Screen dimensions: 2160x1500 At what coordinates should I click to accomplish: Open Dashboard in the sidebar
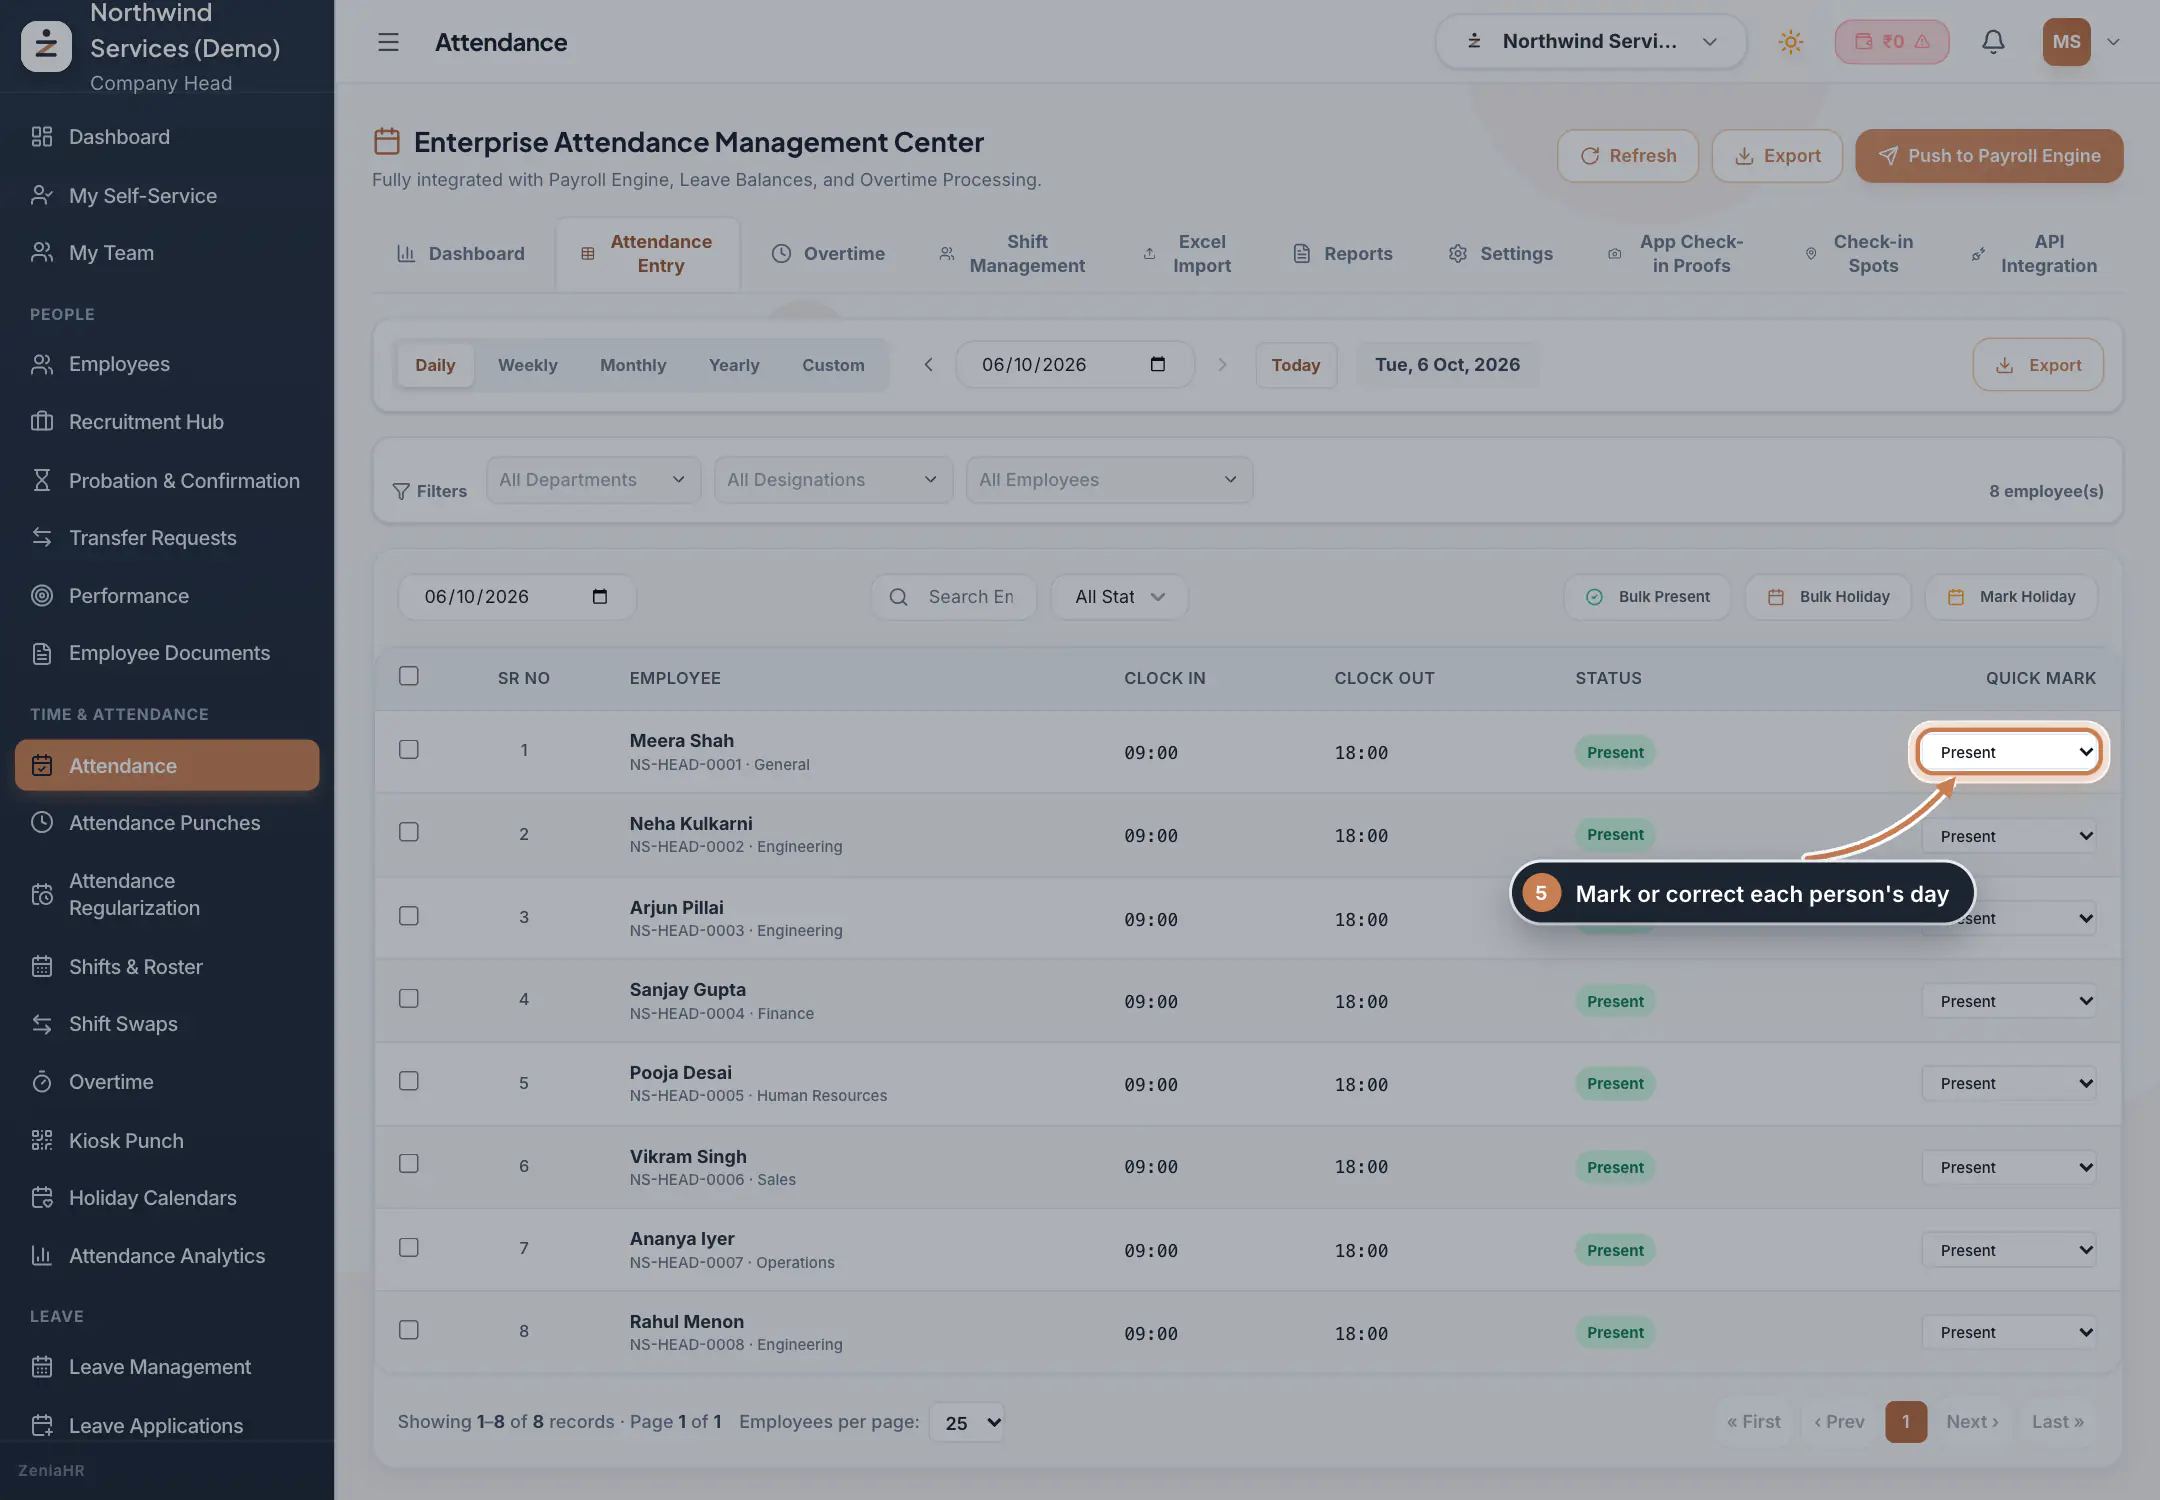[x=167, y=137]
